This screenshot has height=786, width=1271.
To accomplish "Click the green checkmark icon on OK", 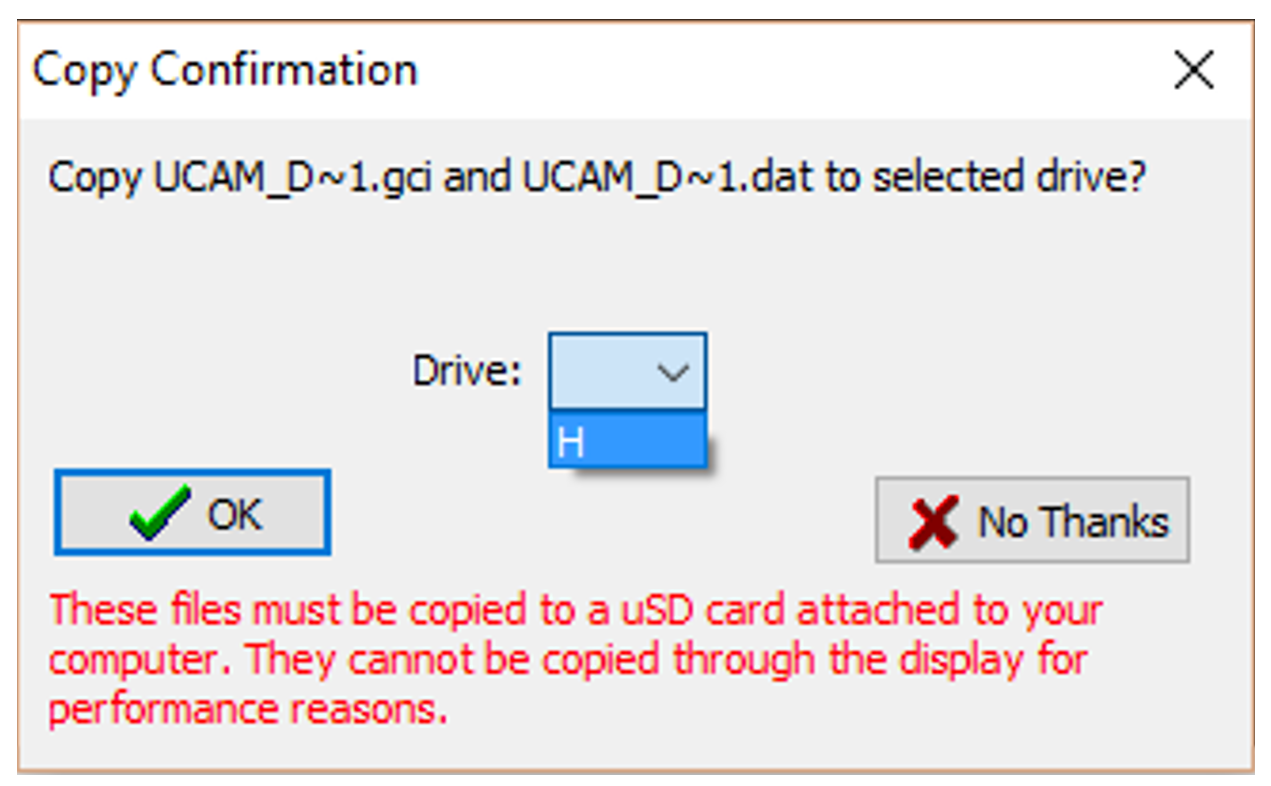I will click(x=159, y=514).
